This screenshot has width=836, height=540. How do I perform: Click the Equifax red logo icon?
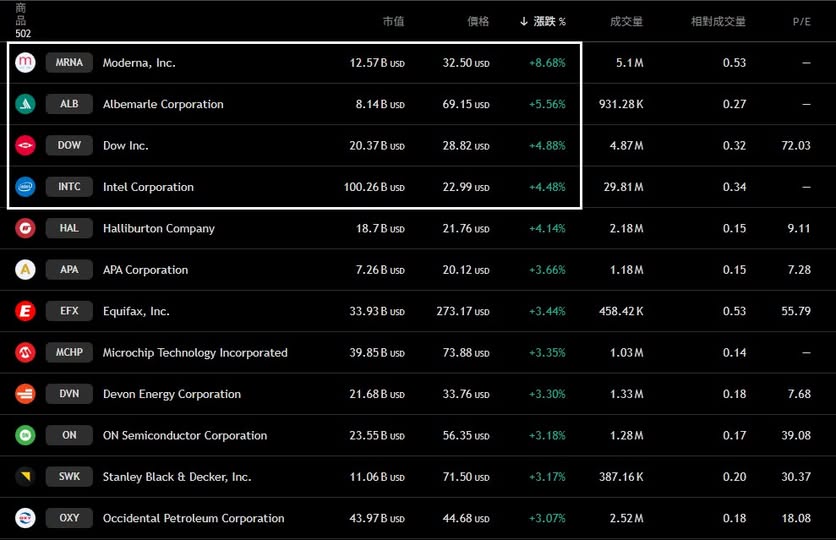pyautogui.click(x=25, y=311)
